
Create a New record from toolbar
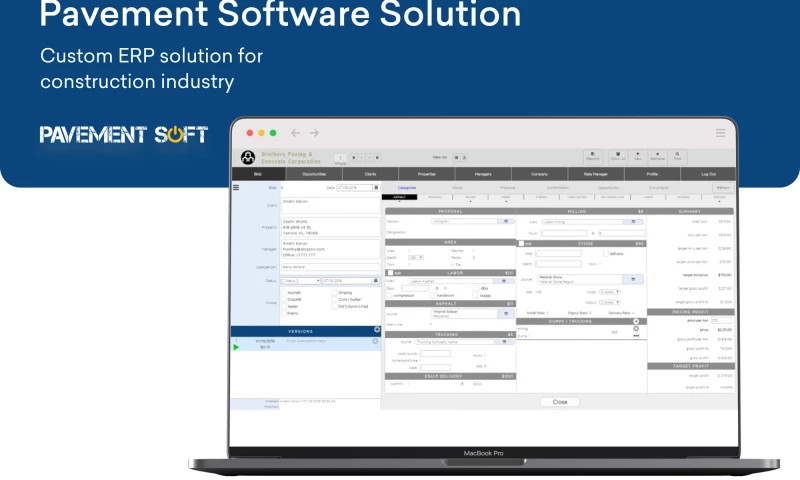638,157
